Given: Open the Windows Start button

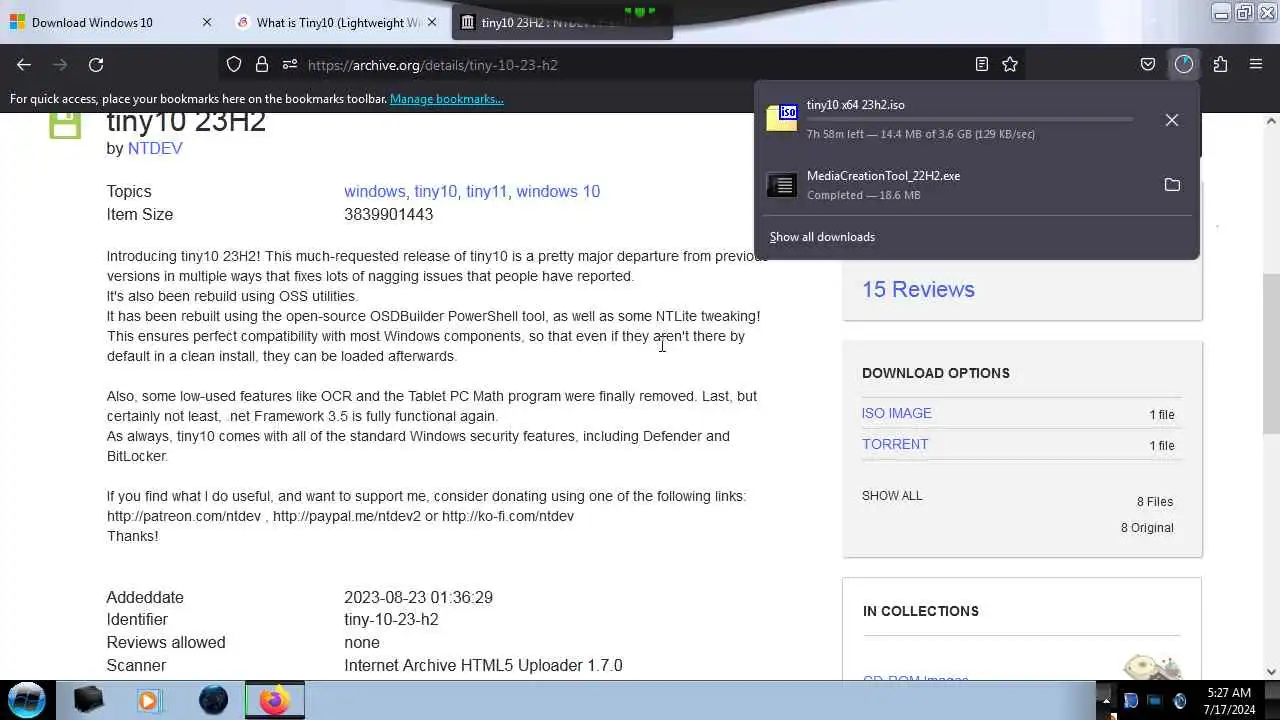Looking at the screenshot, I should [27, 699].
